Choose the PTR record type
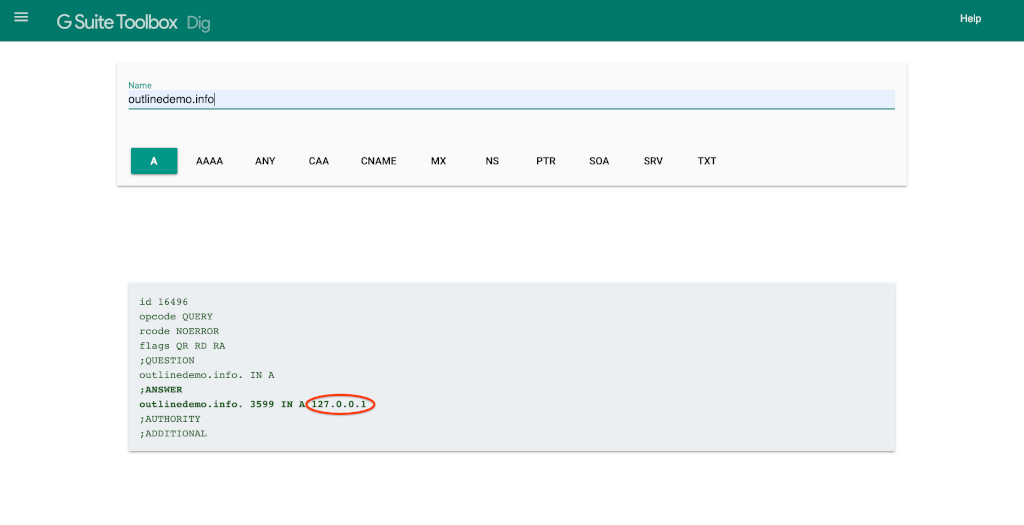Screen dimensions: 1024x525 point(545,161)
